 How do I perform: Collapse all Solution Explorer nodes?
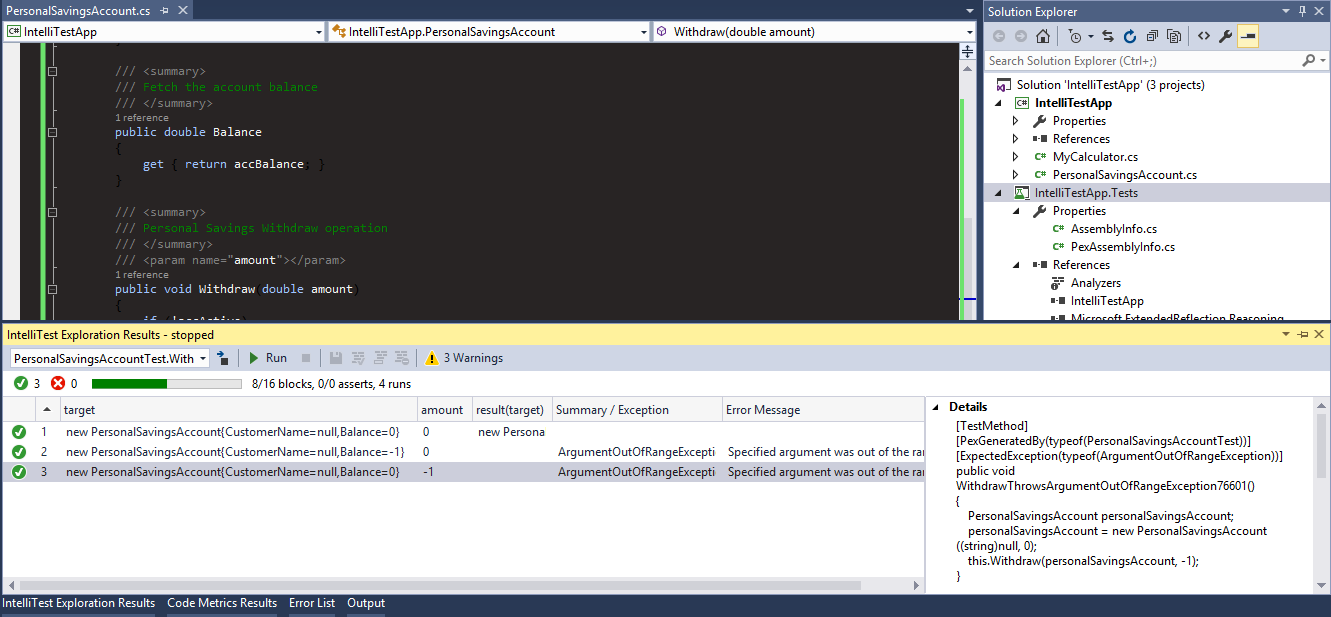click(1152, 36)
